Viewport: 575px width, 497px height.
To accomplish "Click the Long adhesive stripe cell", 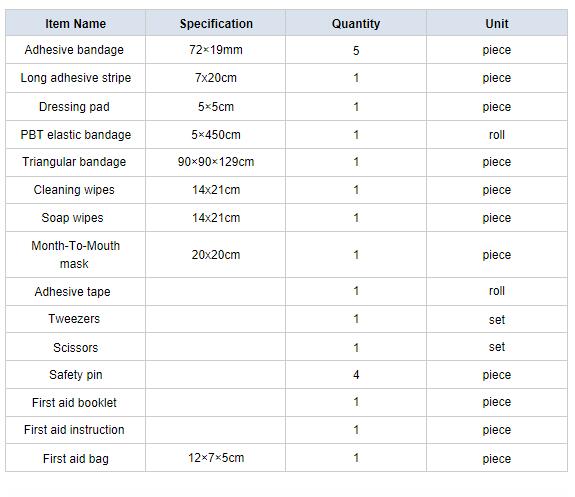I will click(76, 78).
